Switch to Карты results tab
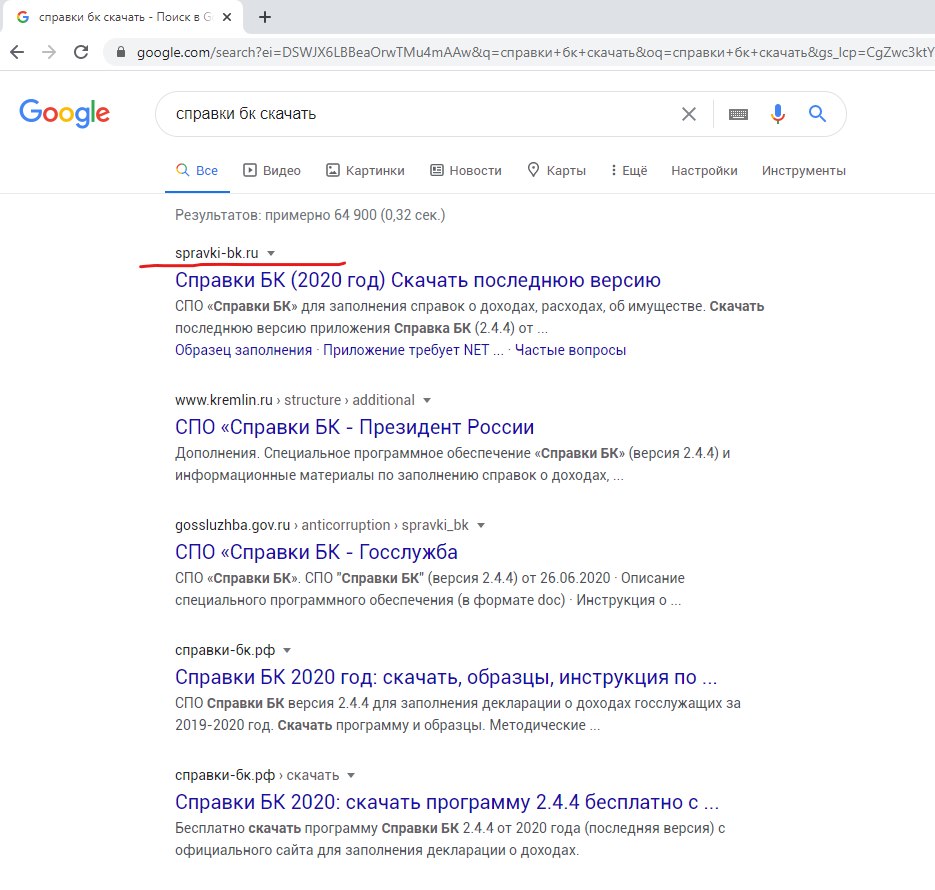 pos(557,170)
